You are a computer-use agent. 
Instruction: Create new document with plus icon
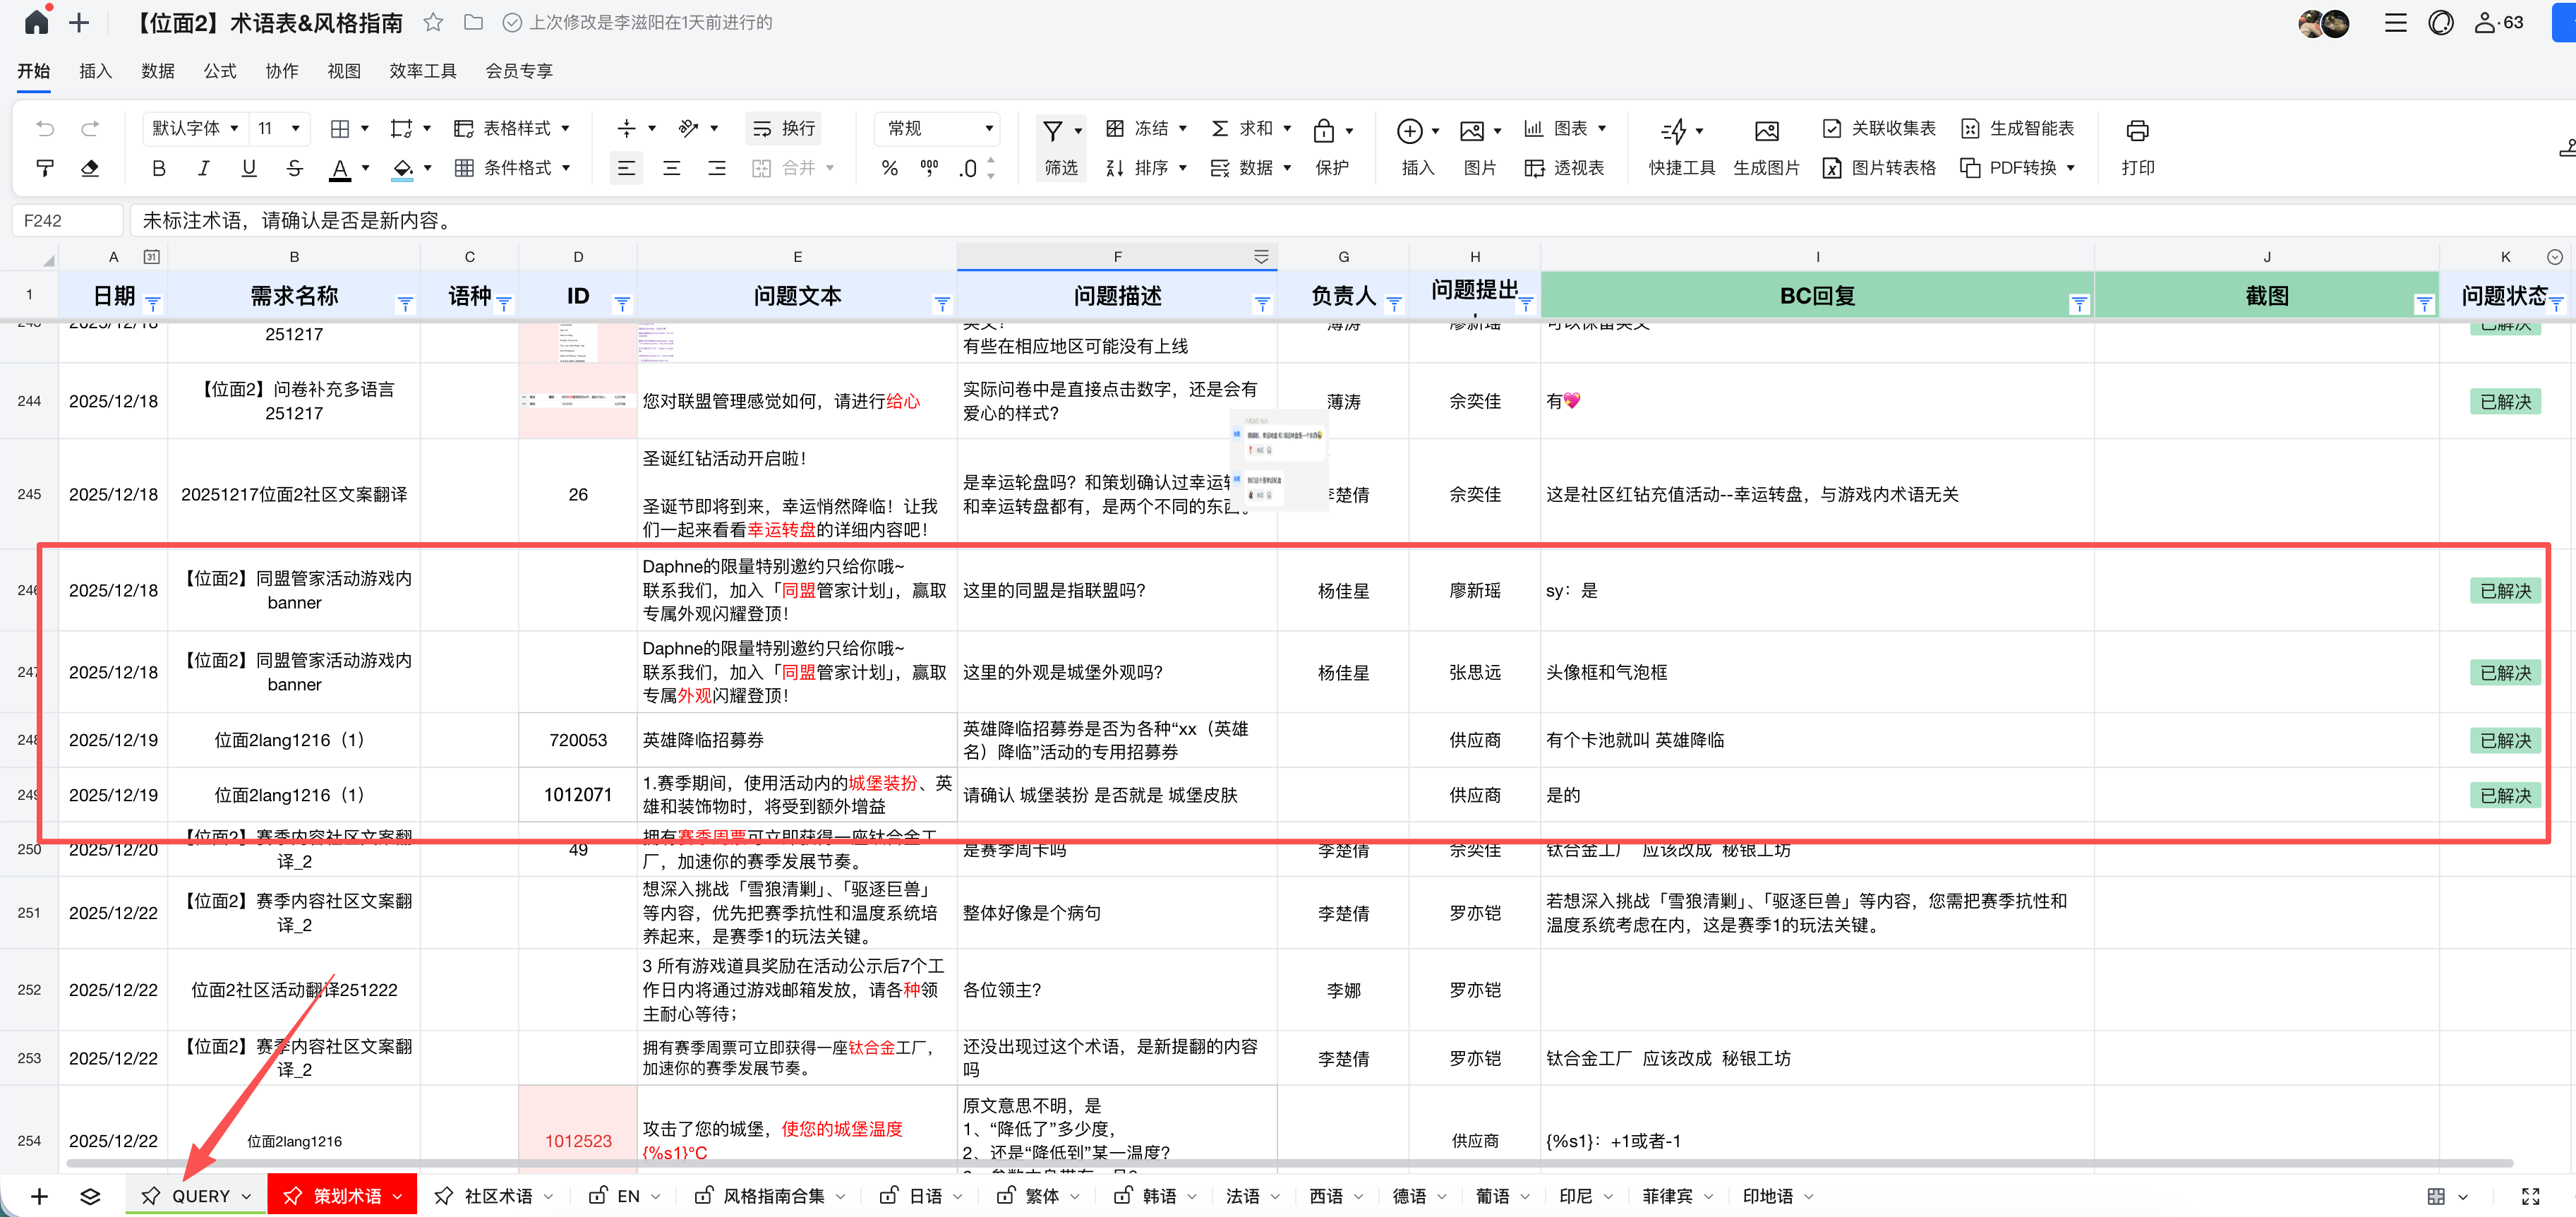(x=79, y=22)
